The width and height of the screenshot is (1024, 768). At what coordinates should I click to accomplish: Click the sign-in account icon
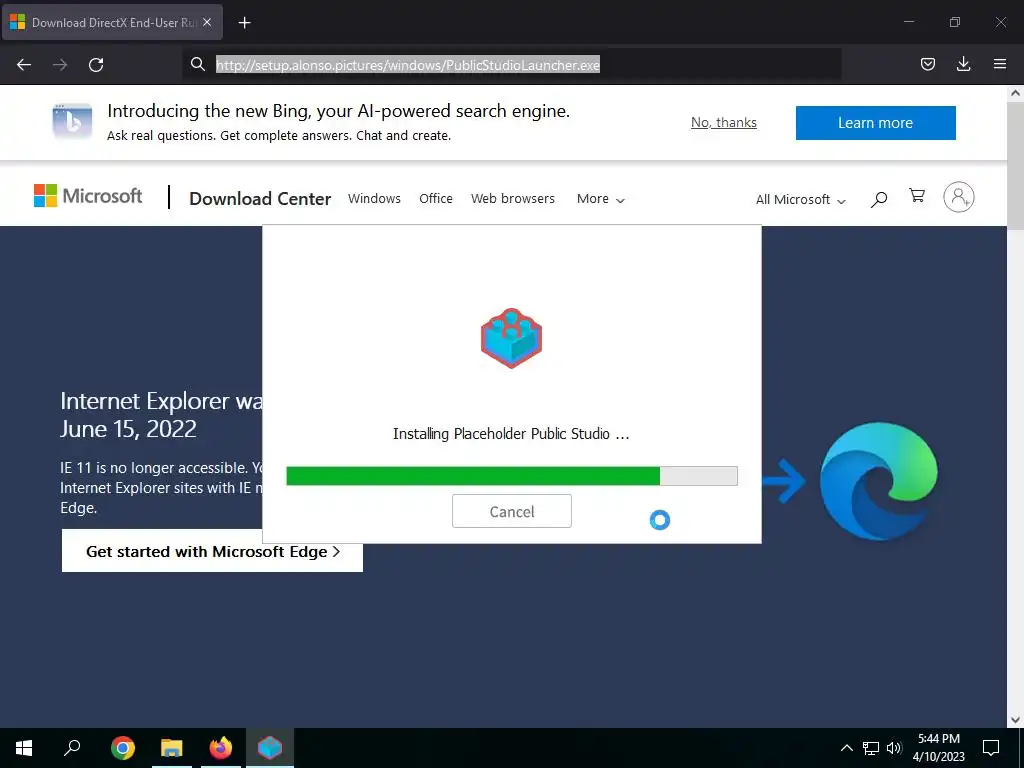[958, 197]
